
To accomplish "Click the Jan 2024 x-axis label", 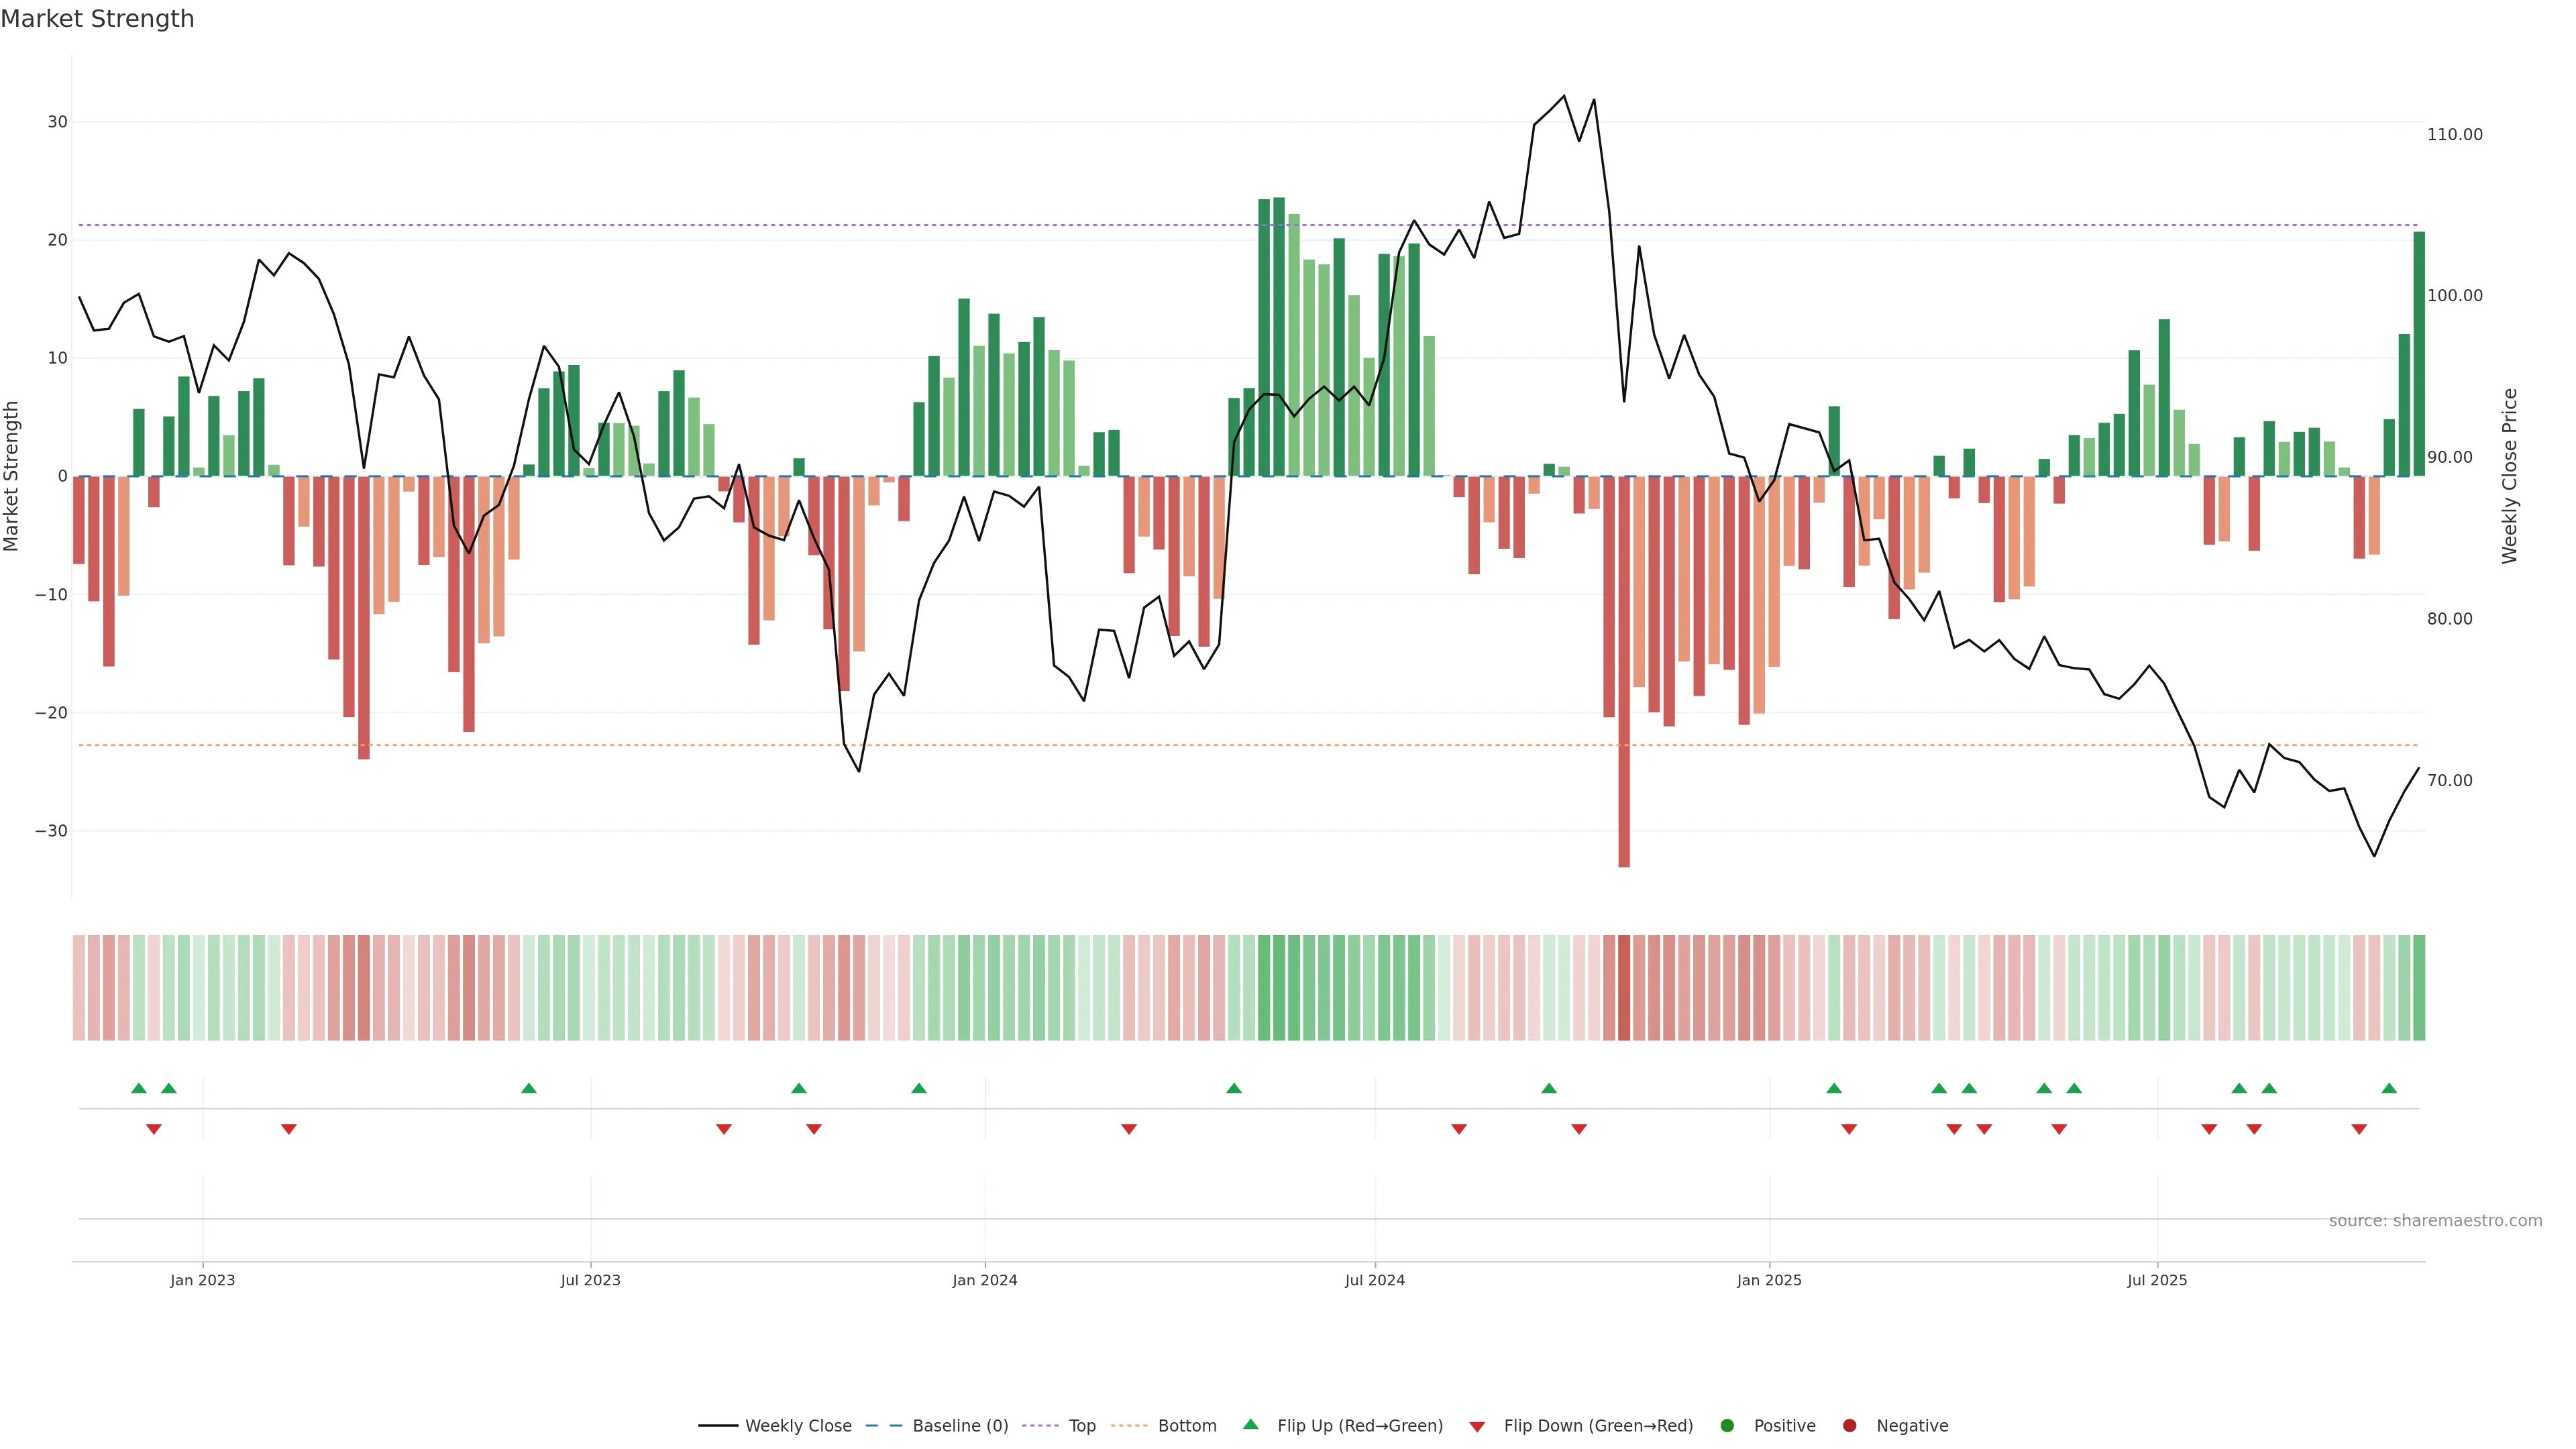I will point(984,1280).
